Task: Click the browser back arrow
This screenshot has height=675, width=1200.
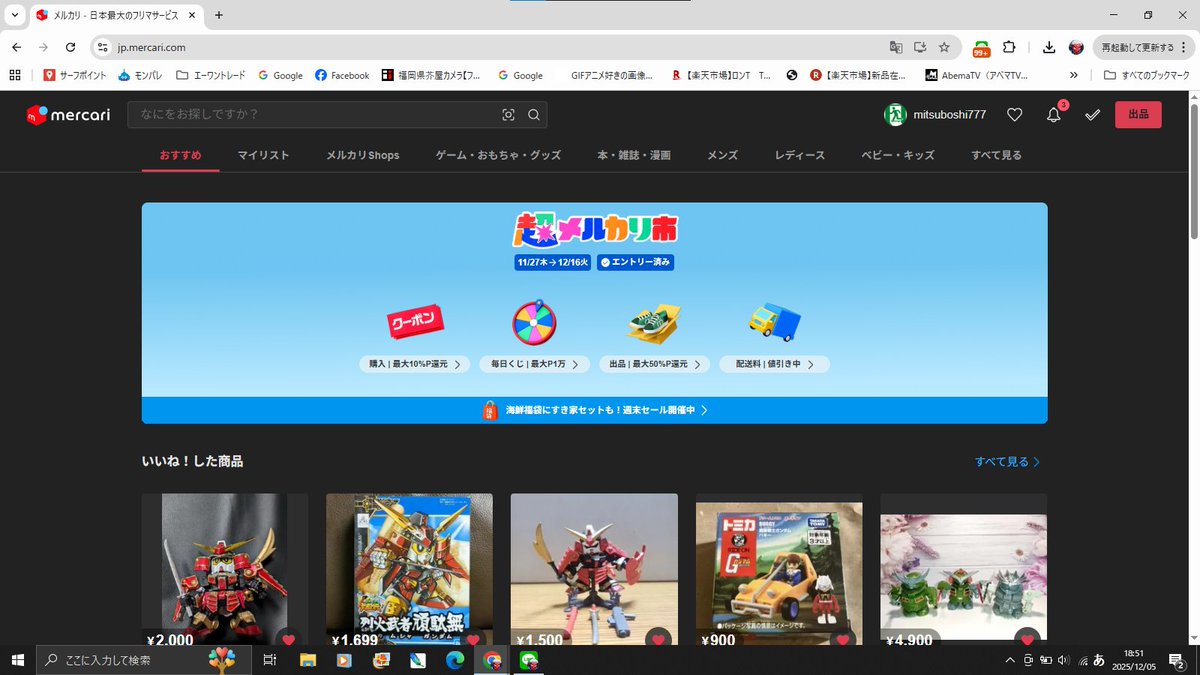Action: coord(17,47)
